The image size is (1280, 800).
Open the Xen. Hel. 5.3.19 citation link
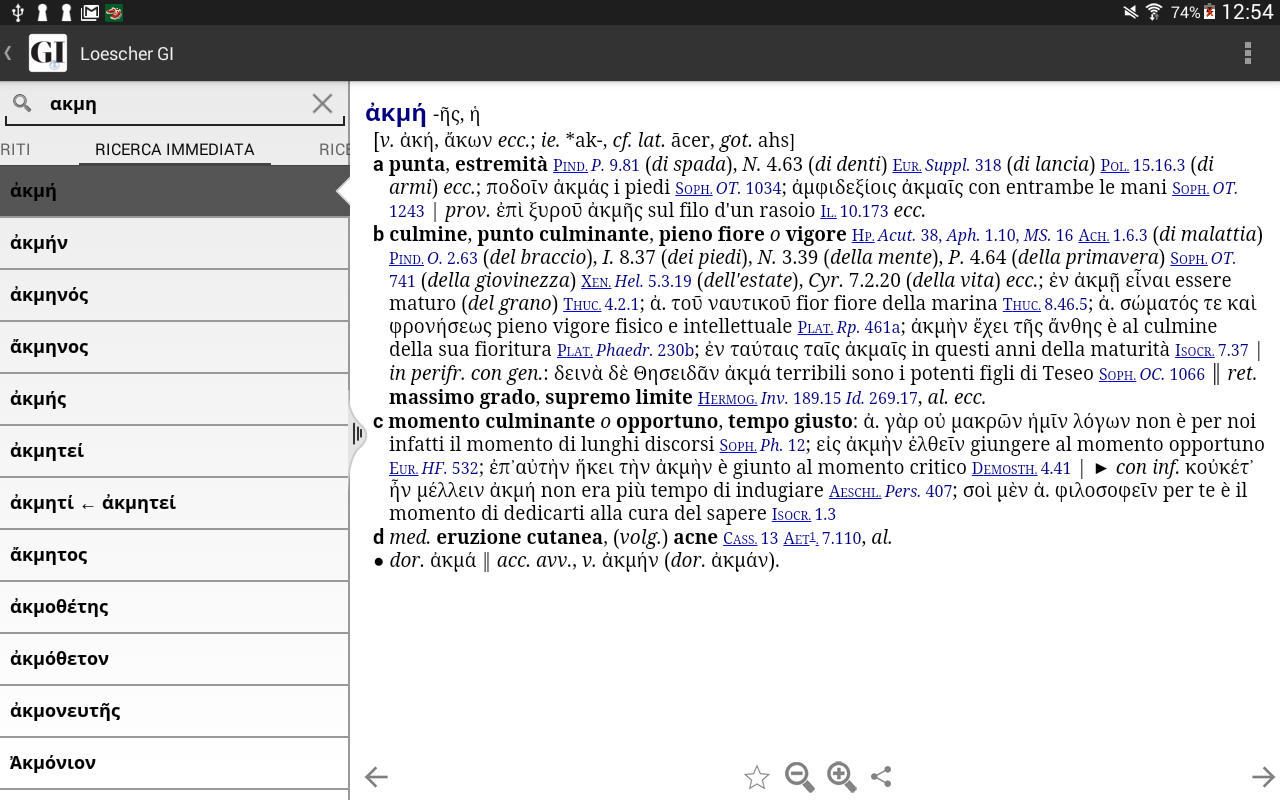638,281
